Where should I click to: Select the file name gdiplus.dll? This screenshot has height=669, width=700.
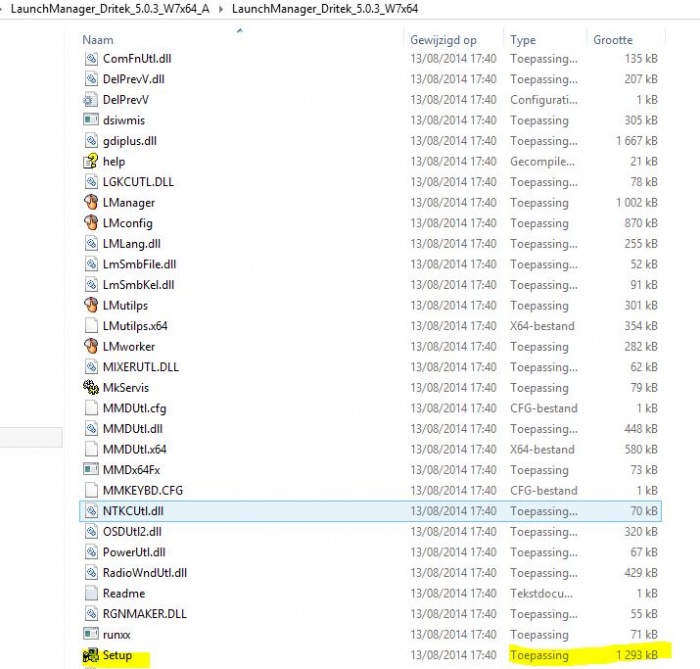click(130, 141)
